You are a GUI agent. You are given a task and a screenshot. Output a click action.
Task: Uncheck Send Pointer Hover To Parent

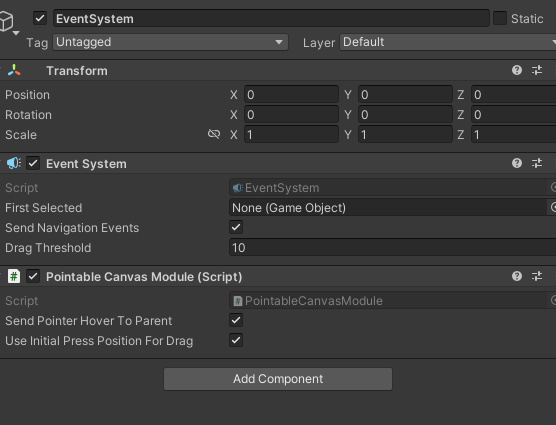point(236,320)
